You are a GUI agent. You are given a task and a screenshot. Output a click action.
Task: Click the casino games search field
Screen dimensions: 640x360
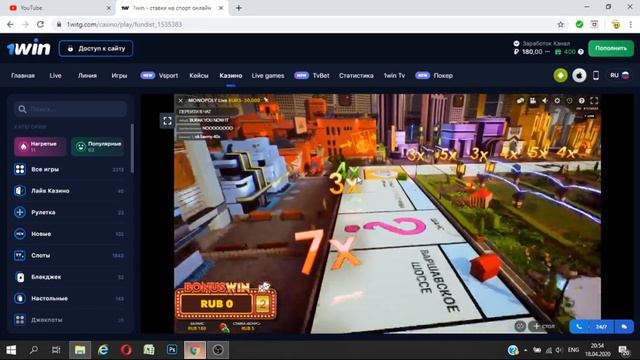(x=70, y=109)
